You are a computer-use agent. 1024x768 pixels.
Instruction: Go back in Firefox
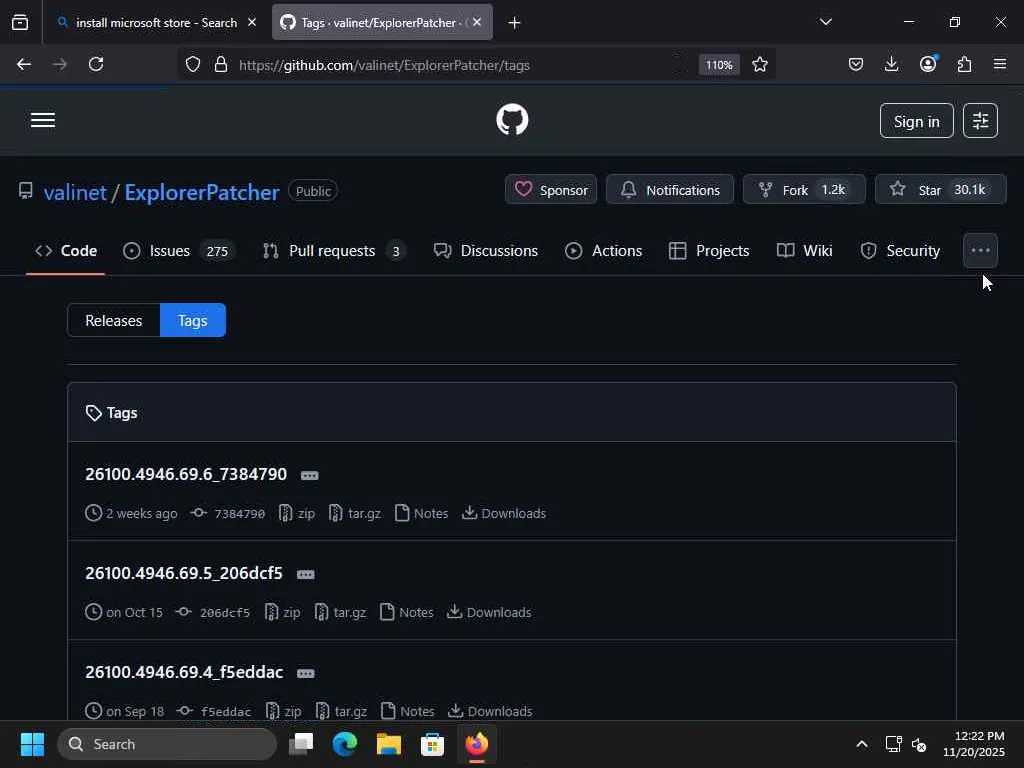24,64
